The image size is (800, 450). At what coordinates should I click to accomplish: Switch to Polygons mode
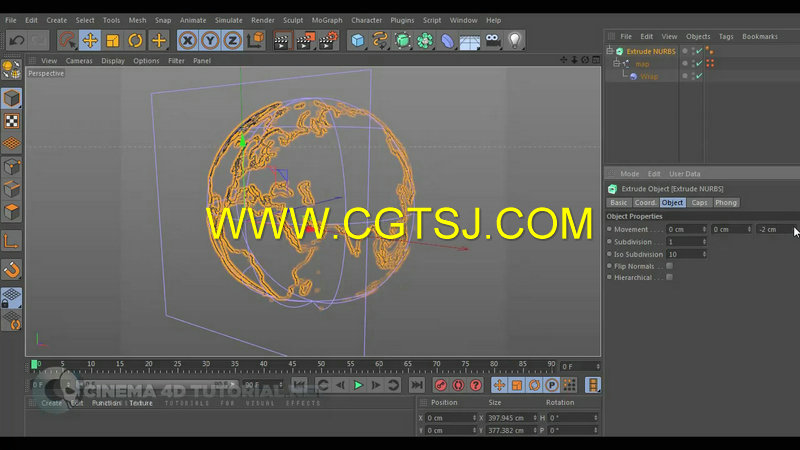pos(12,212)
